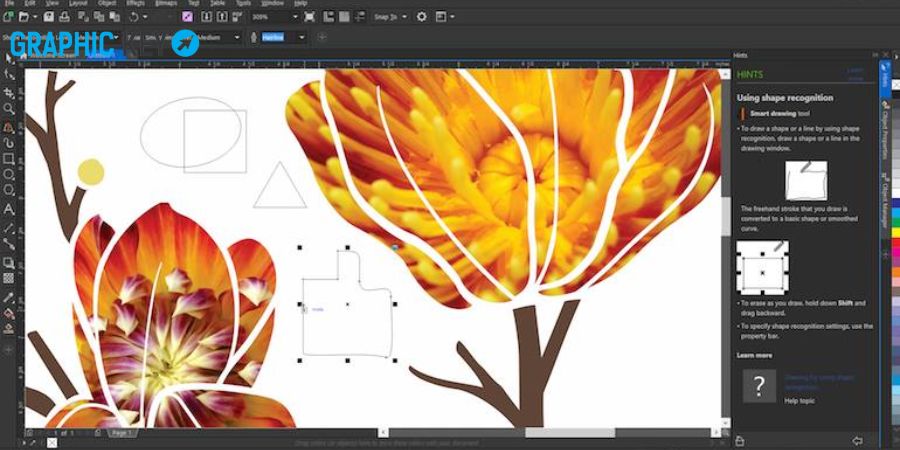Select the Zoom tool in toolbox
This screenshot has height=450, width=900.
tap(9, 109)
